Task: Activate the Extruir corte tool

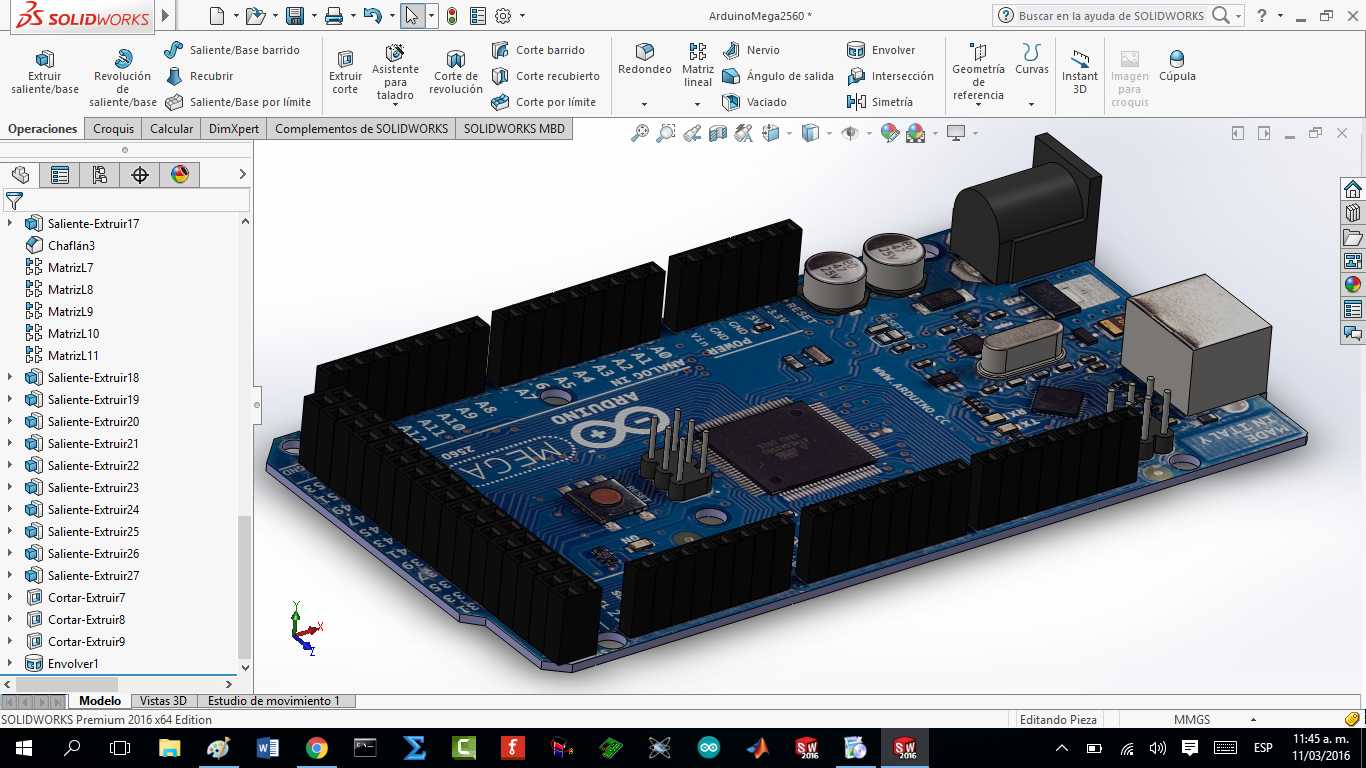Action: [x=345, y=71]
